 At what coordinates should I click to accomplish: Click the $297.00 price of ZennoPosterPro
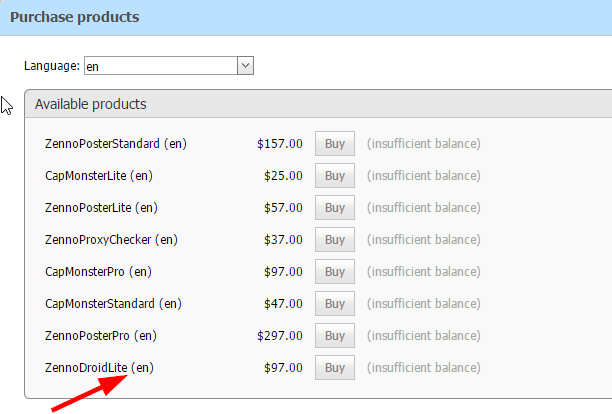(279, 336)
